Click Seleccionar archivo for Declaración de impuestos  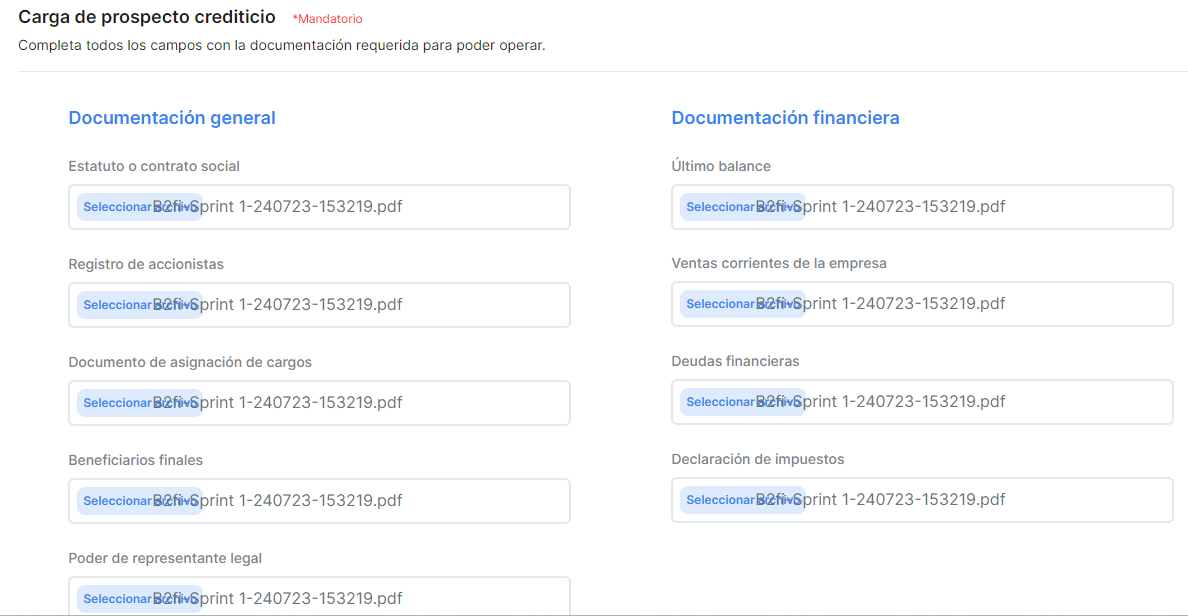pos(721,500)
